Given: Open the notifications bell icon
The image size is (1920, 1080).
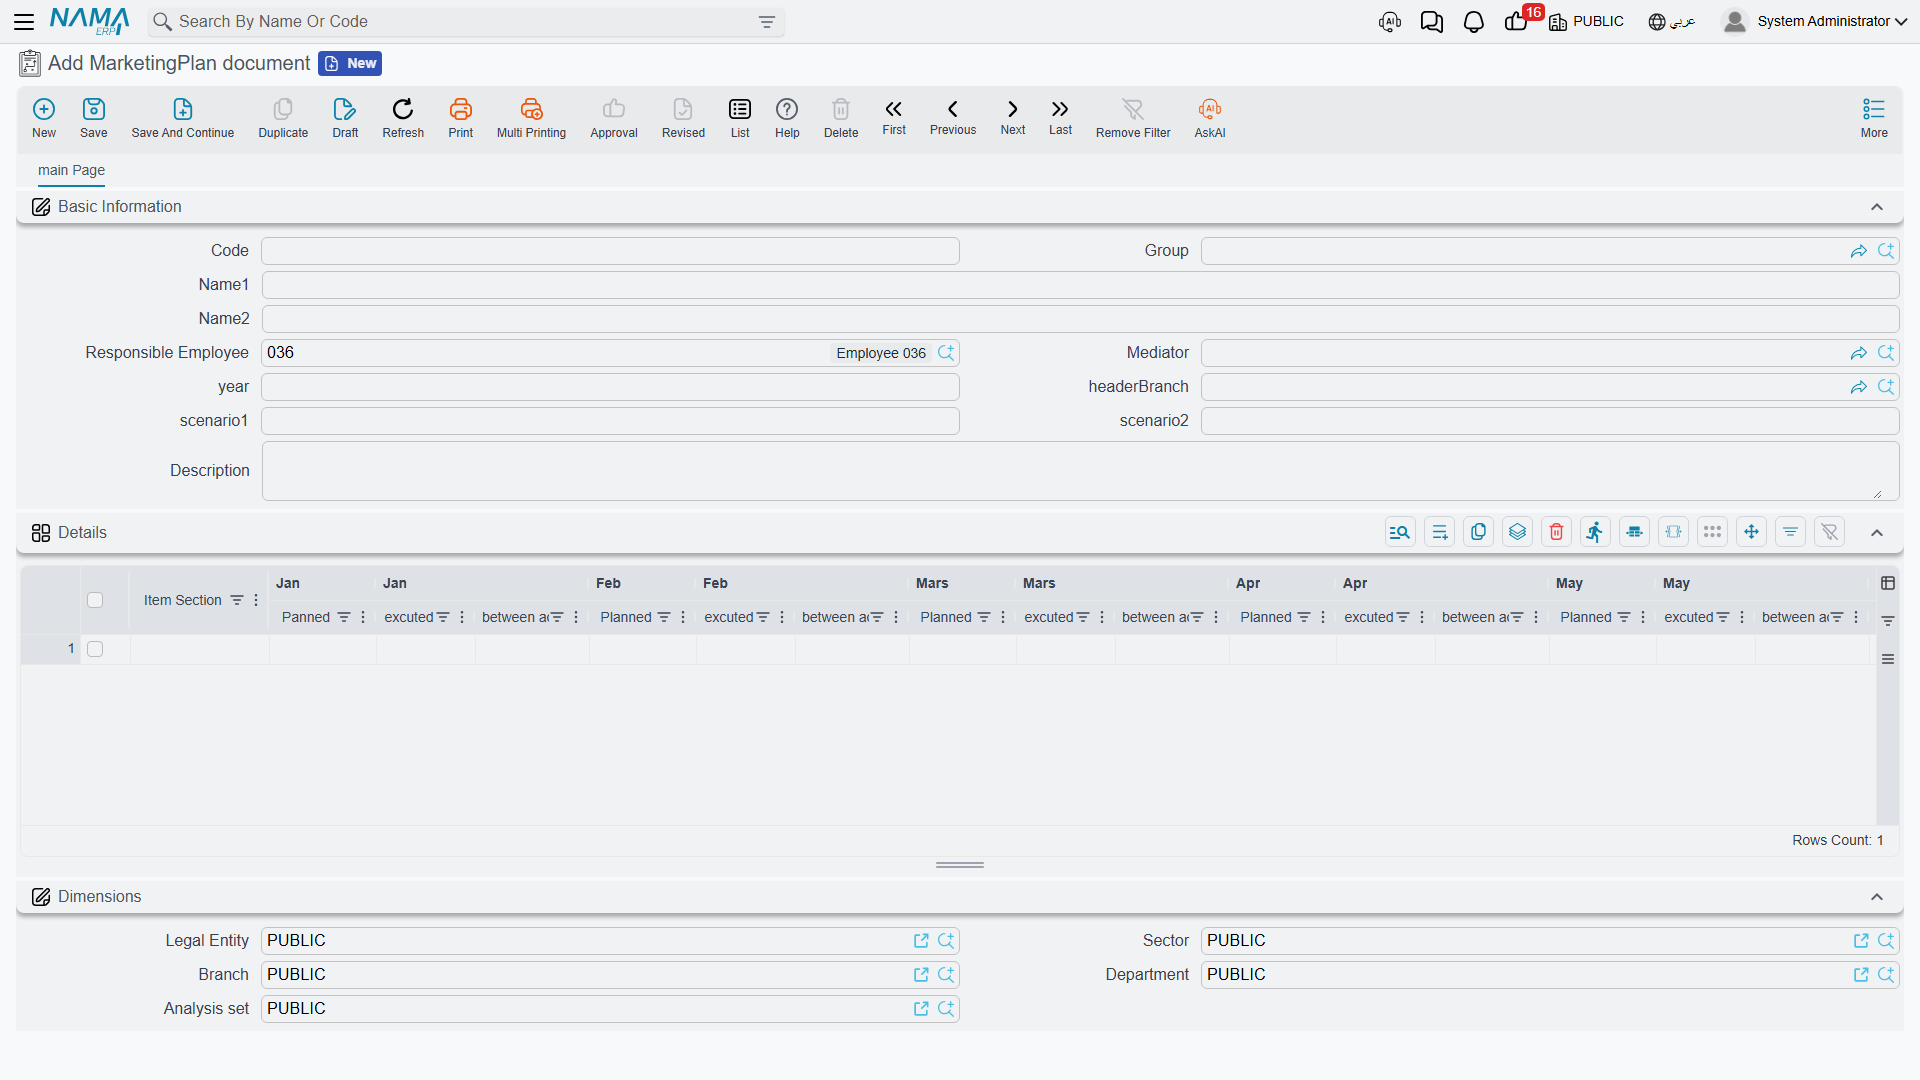Looking at the screenshot, I should click(x=1474, y=22).
